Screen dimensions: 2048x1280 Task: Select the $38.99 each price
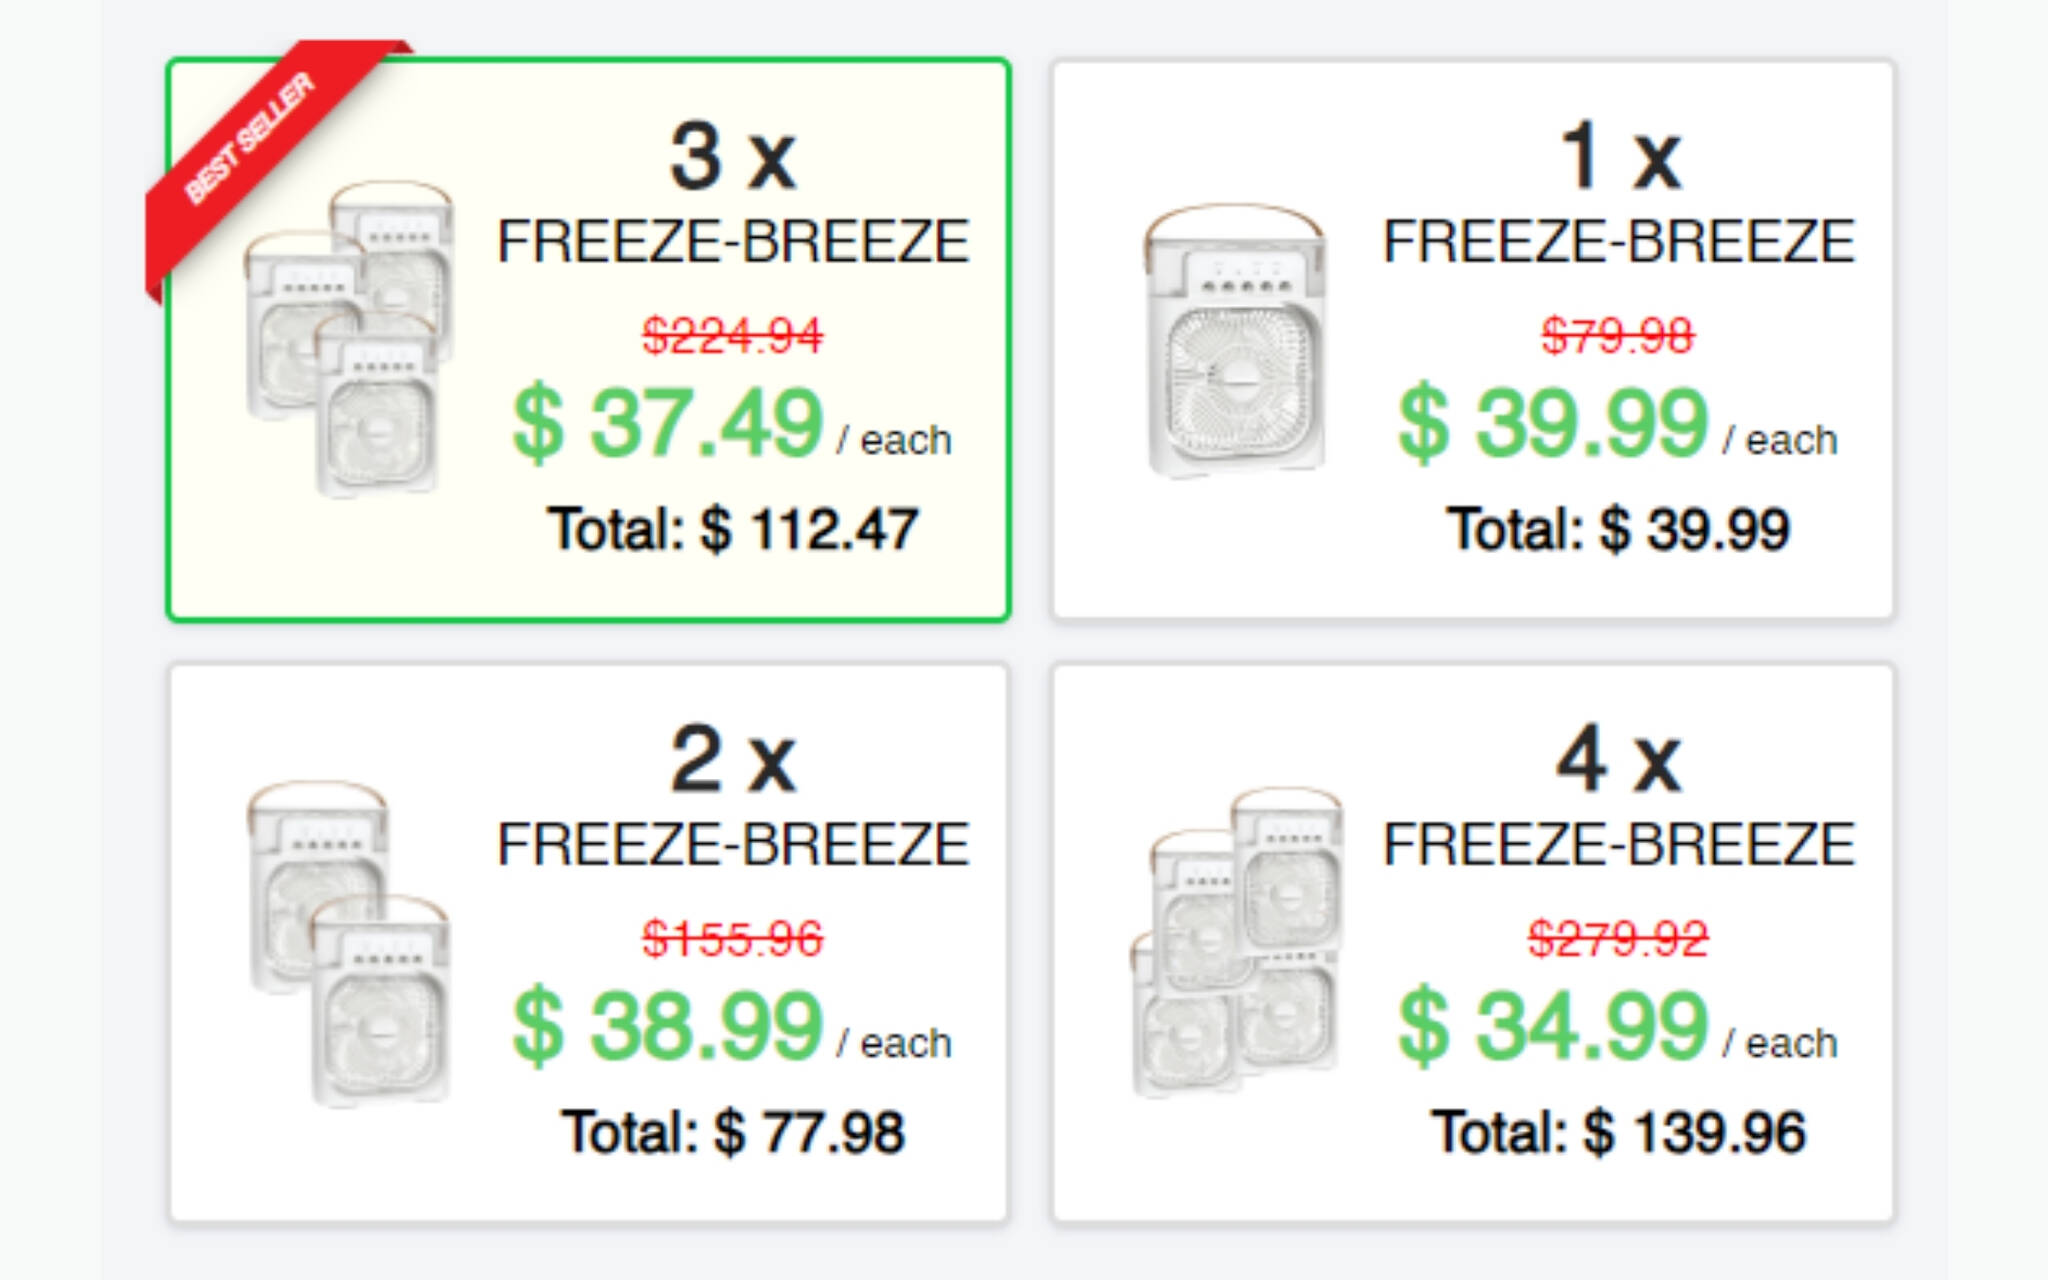[x=730, y=1028]
